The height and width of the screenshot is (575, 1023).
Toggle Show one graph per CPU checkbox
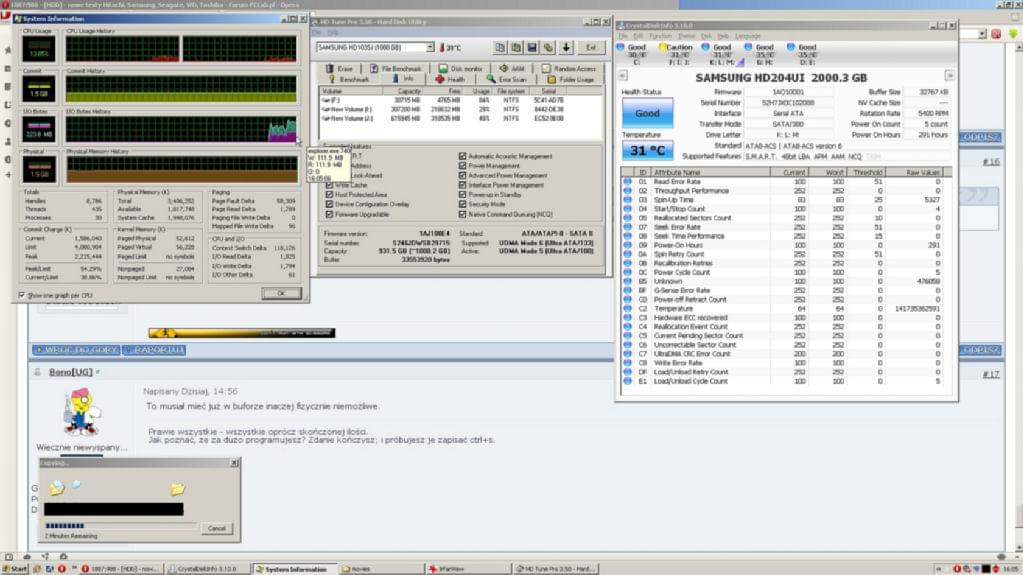coord(22,295)
